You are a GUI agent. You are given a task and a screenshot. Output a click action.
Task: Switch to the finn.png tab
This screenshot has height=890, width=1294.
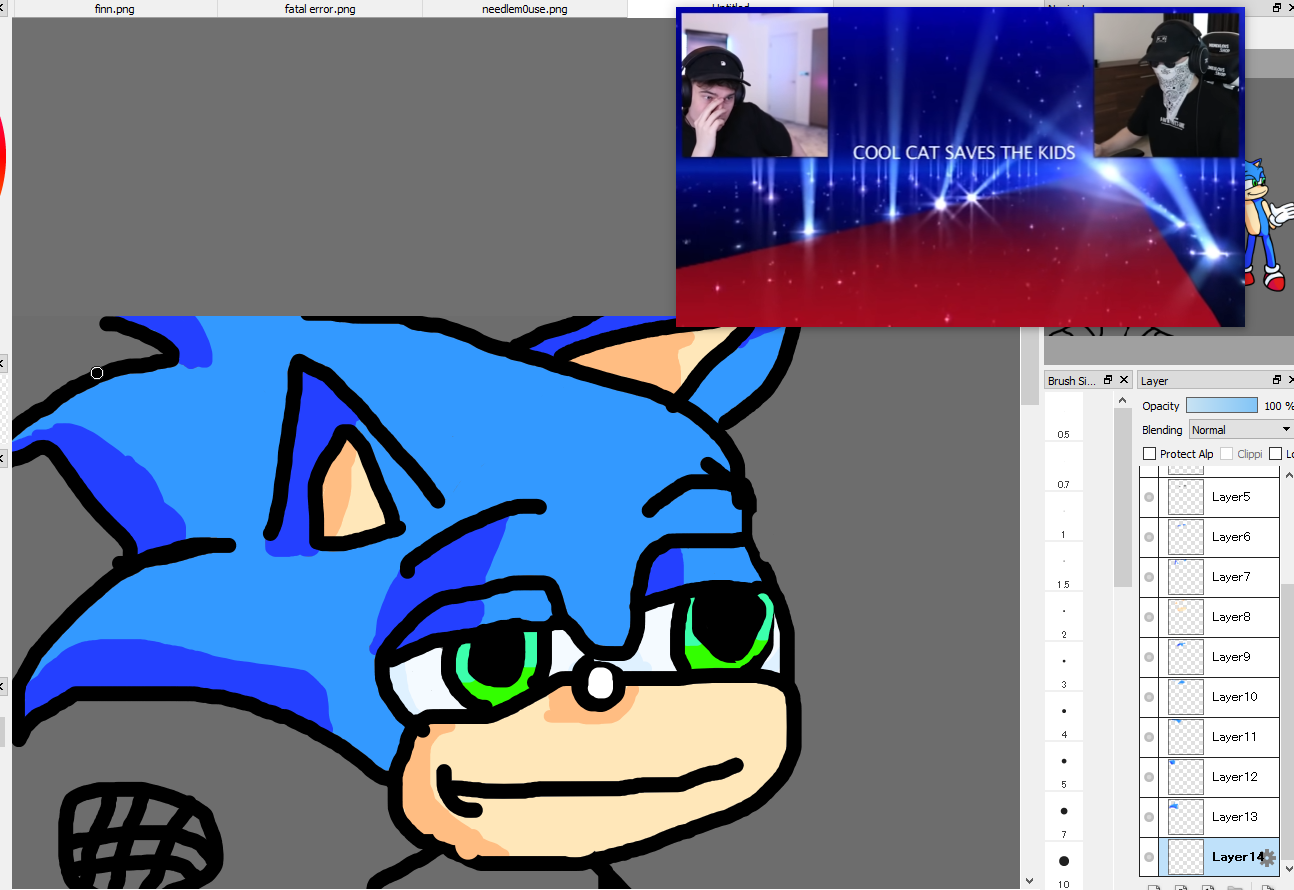[115, 9]
